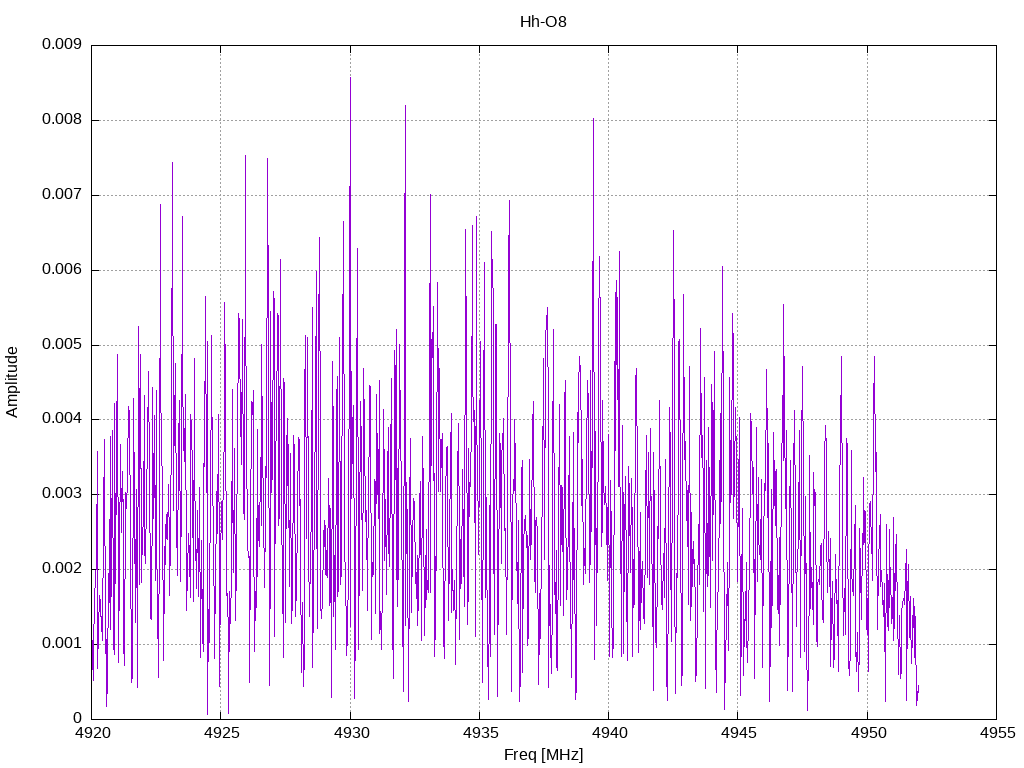Click the spectrum peak just past 4932 MHz
1024x768 pixels.
pyautogui.click(x=406, y=106)
